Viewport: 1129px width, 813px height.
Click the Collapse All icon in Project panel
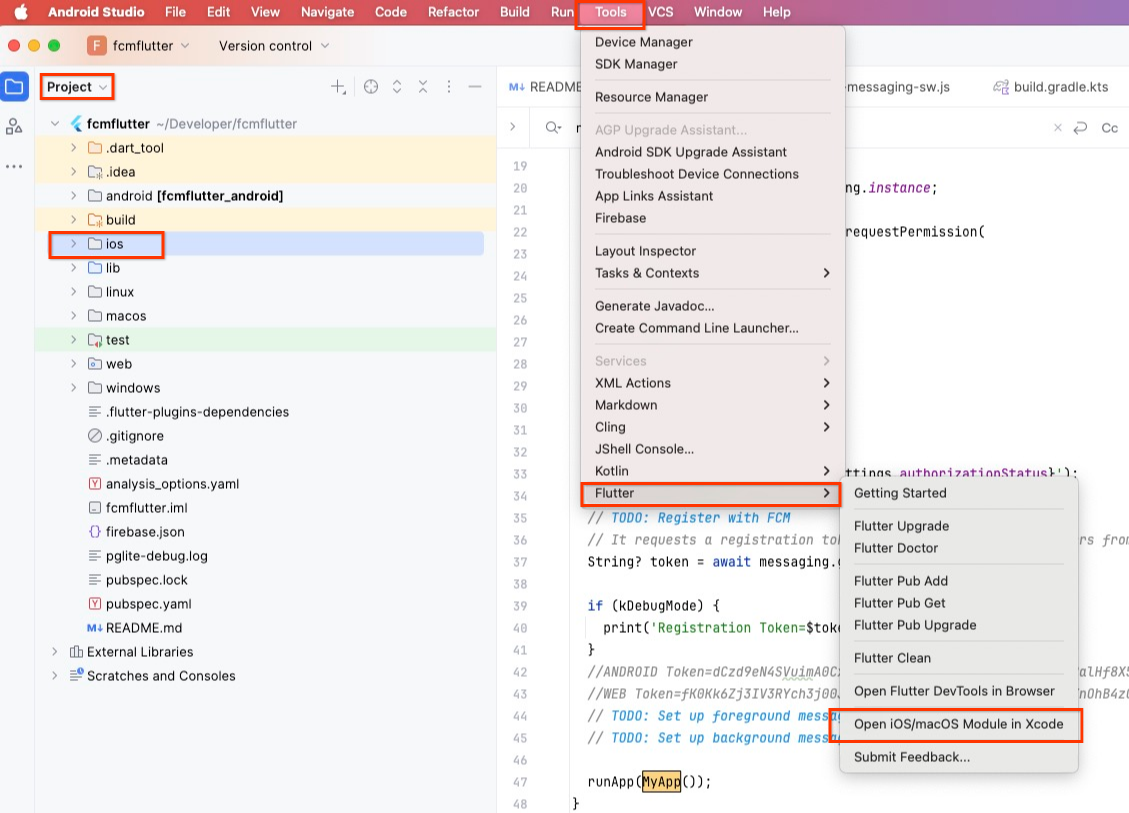(423, 87)
